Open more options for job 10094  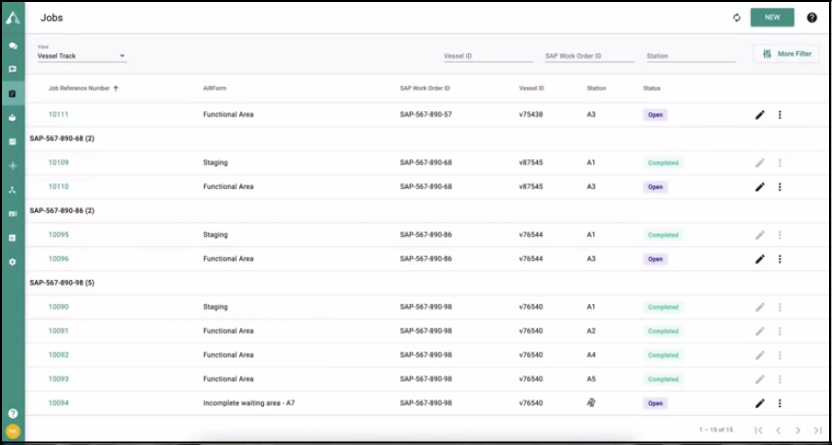click(779, 403)
